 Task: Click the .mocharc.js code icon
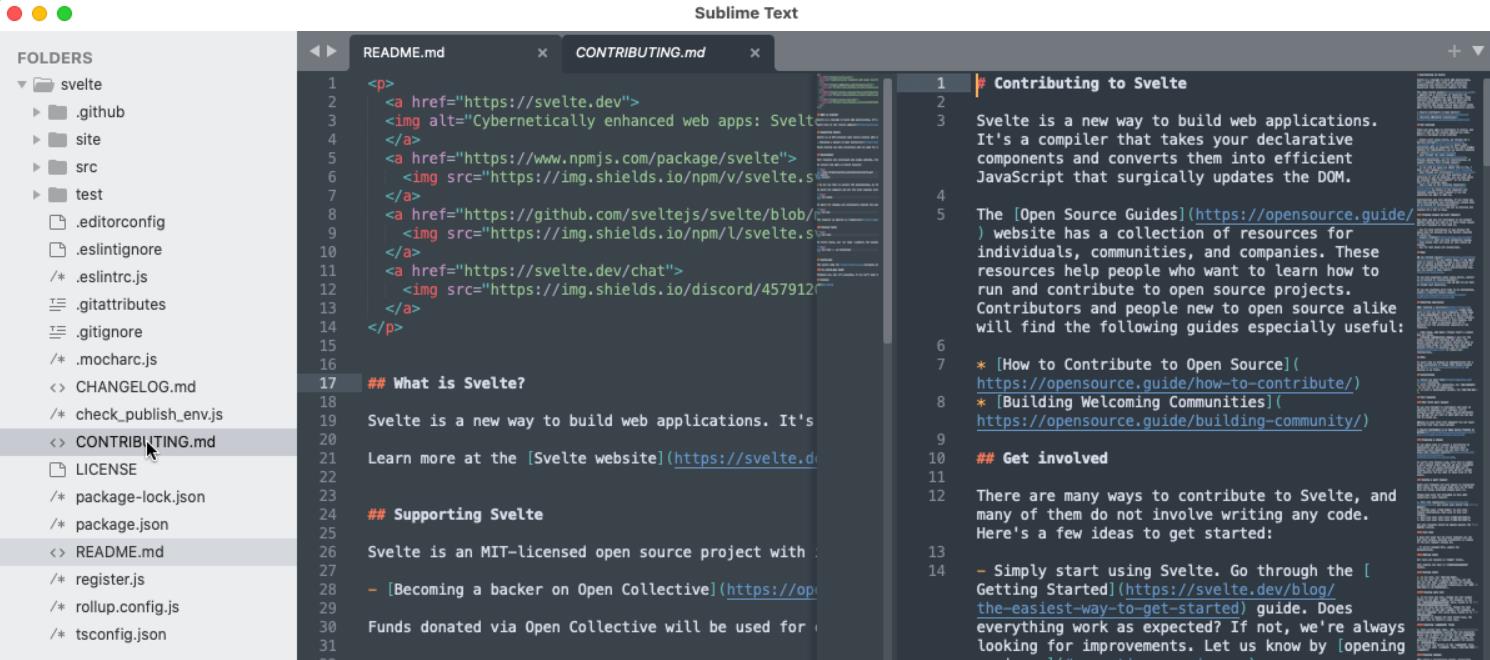[x=57, y=360]
